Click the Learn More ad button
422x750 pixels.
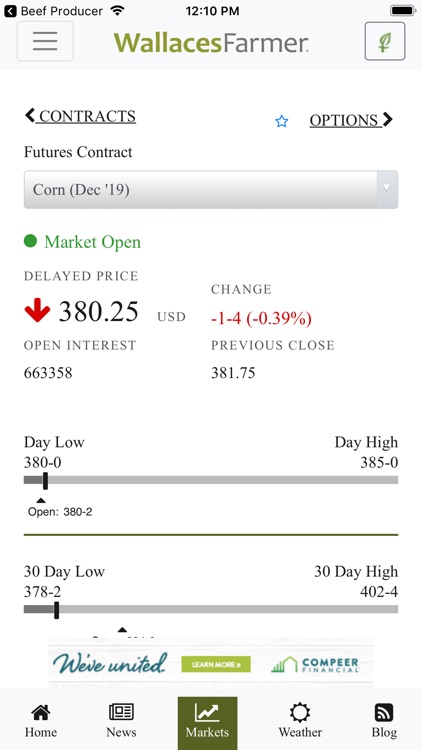pyautogui.click(x=216, y=664)
